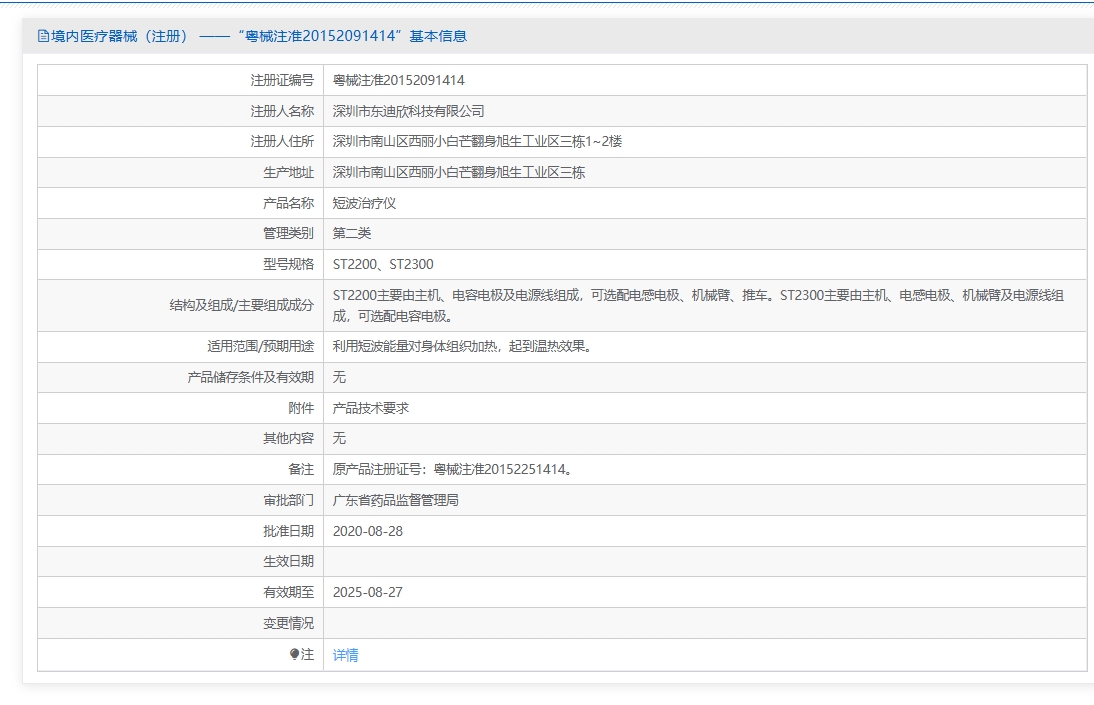Click the management class value 第二类
Screen dimensions: 1094x705
tap(352, 233)
